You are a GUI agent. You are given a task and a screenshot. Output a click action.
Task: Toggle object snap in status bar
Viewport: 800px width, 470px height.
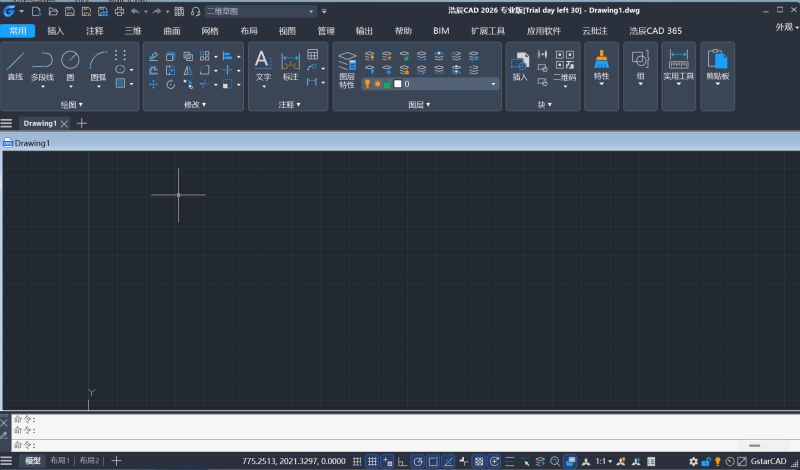(x=433, y=461)
